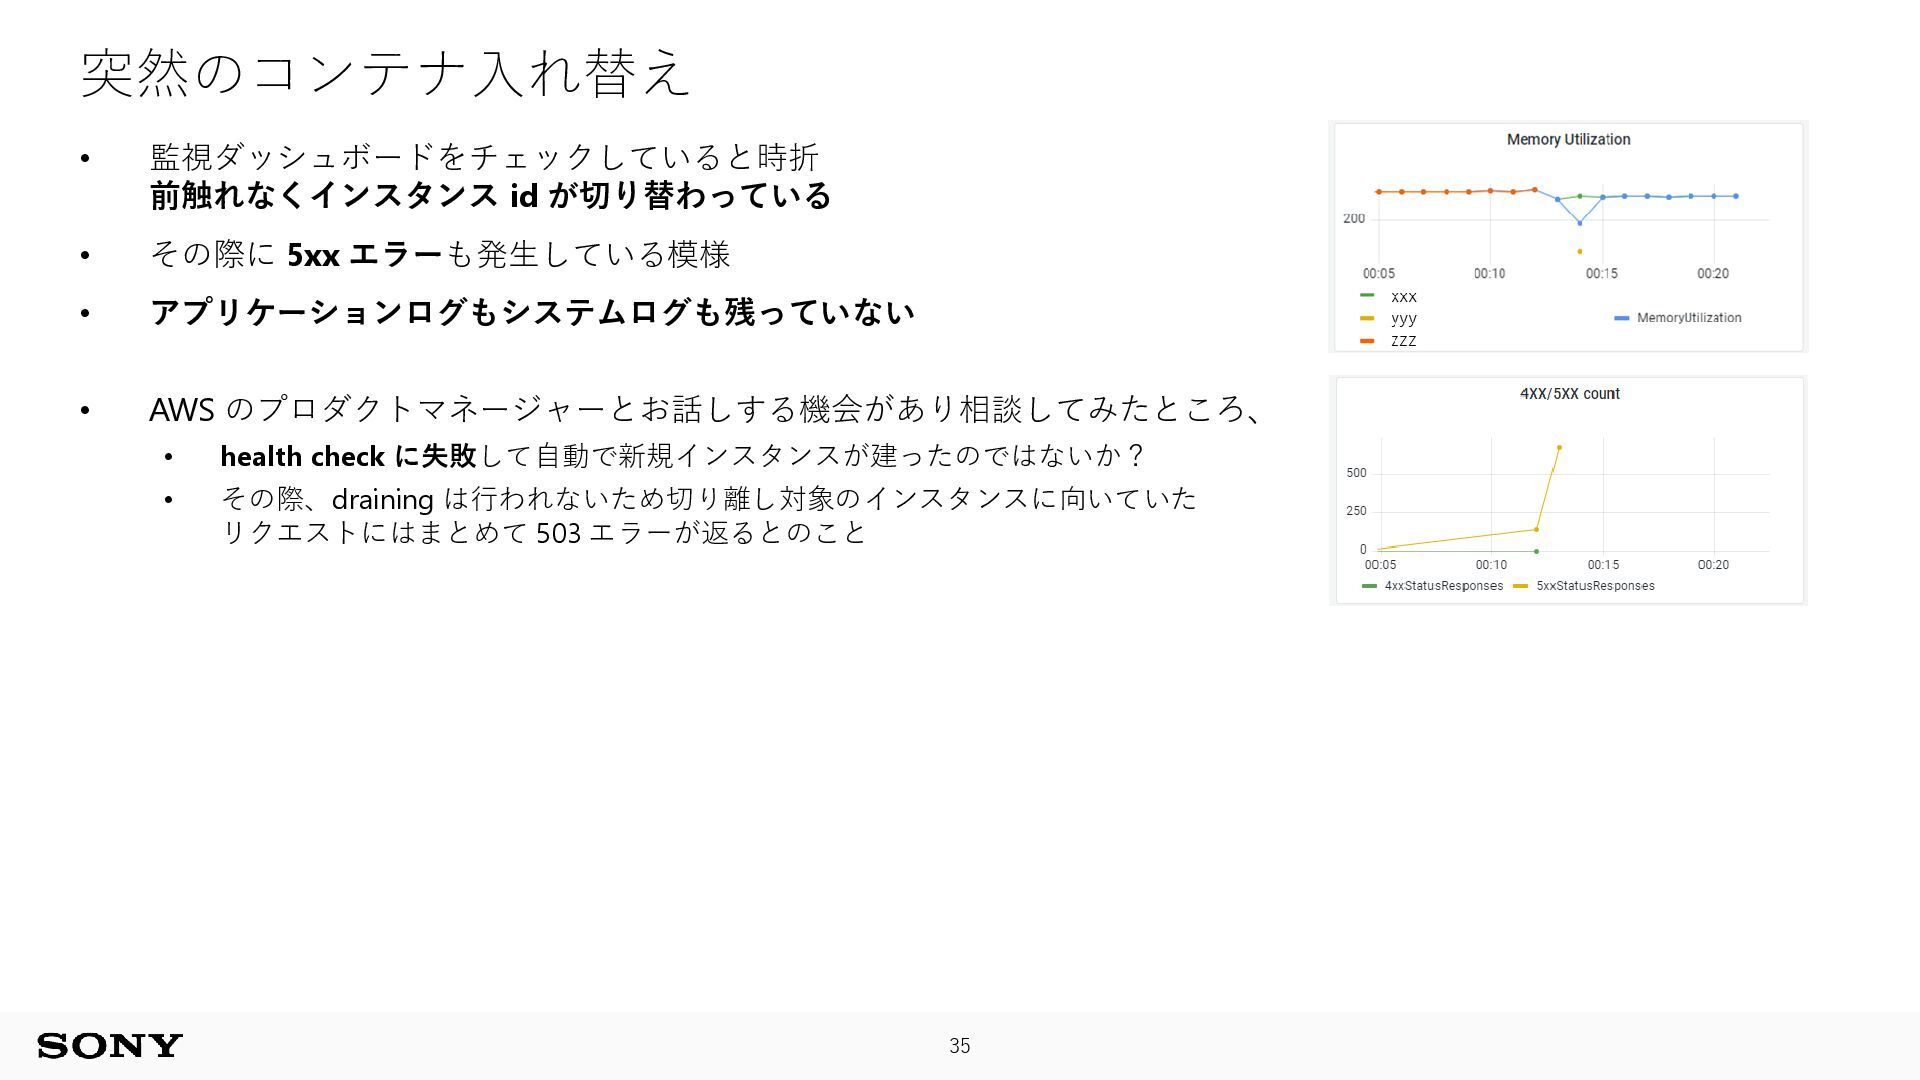Click the 500 y-axis label in count chart

[1356, 473]
